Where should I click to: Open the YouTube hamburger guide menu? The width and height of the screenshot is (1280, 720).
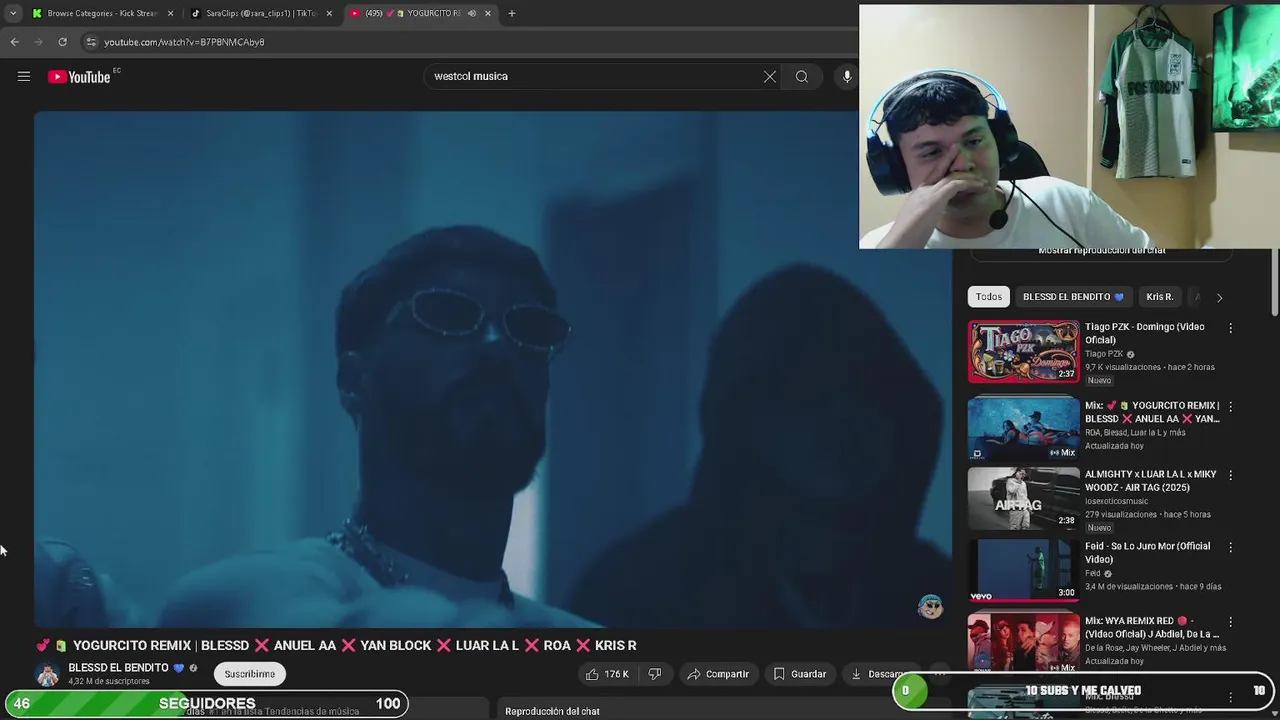click(x=24, y=76)
